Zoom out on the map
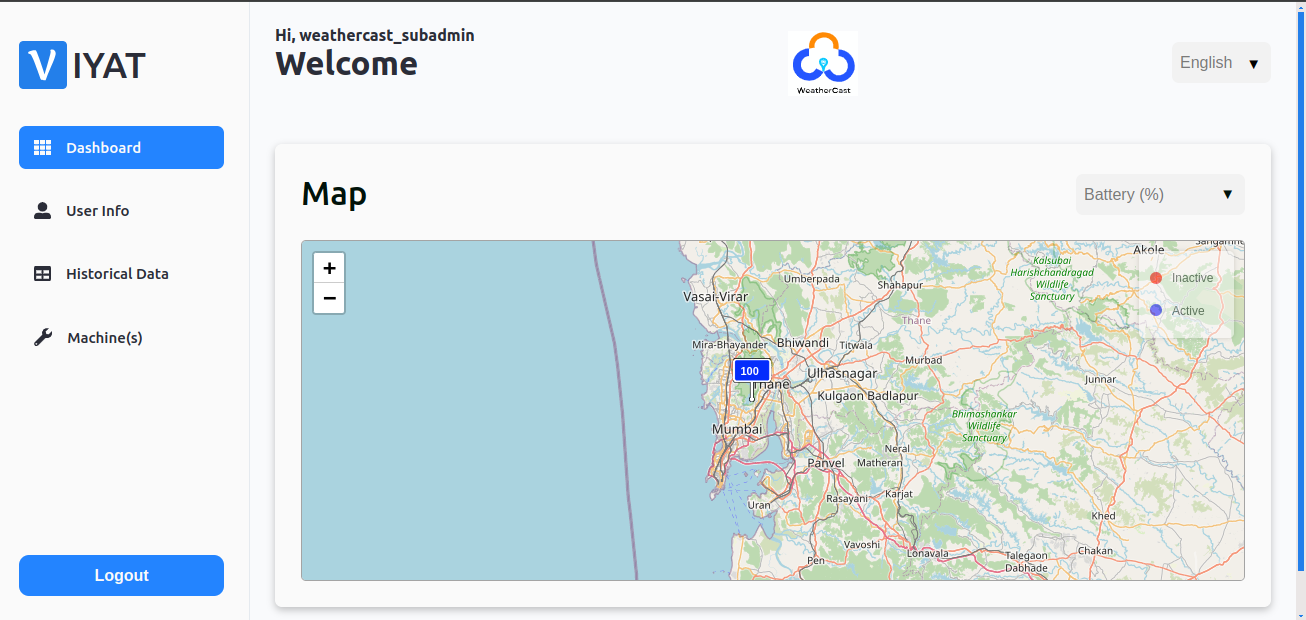Screen dimensions: 1306x620 329,298
